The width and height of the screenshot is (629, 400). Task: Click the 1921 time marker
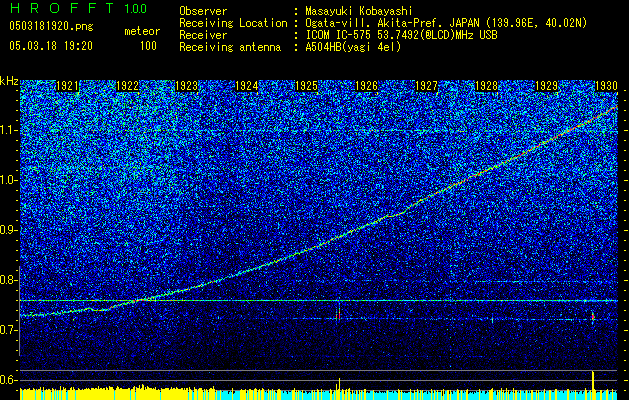[x=67, y=86]
